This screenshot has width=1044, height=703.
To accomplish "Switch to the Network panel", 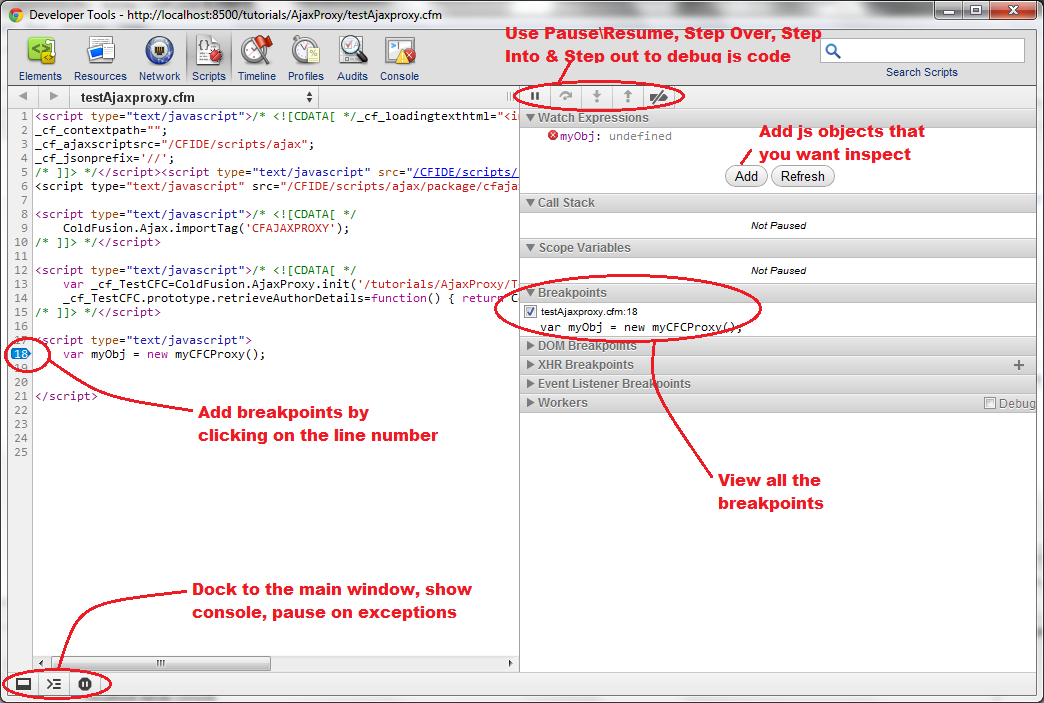I will click(x=159, y=58).
